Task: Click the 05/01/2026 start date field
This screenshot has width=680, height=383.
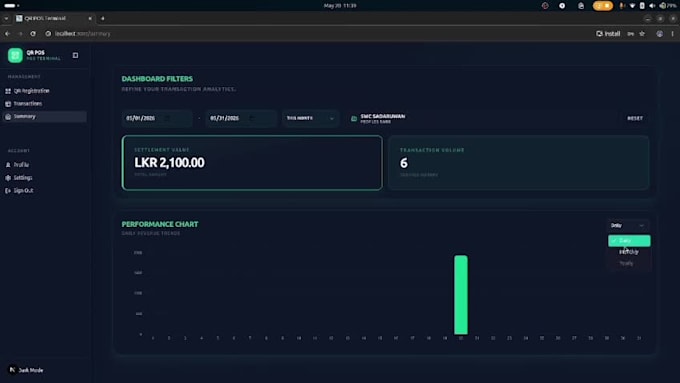Action: 157,118
